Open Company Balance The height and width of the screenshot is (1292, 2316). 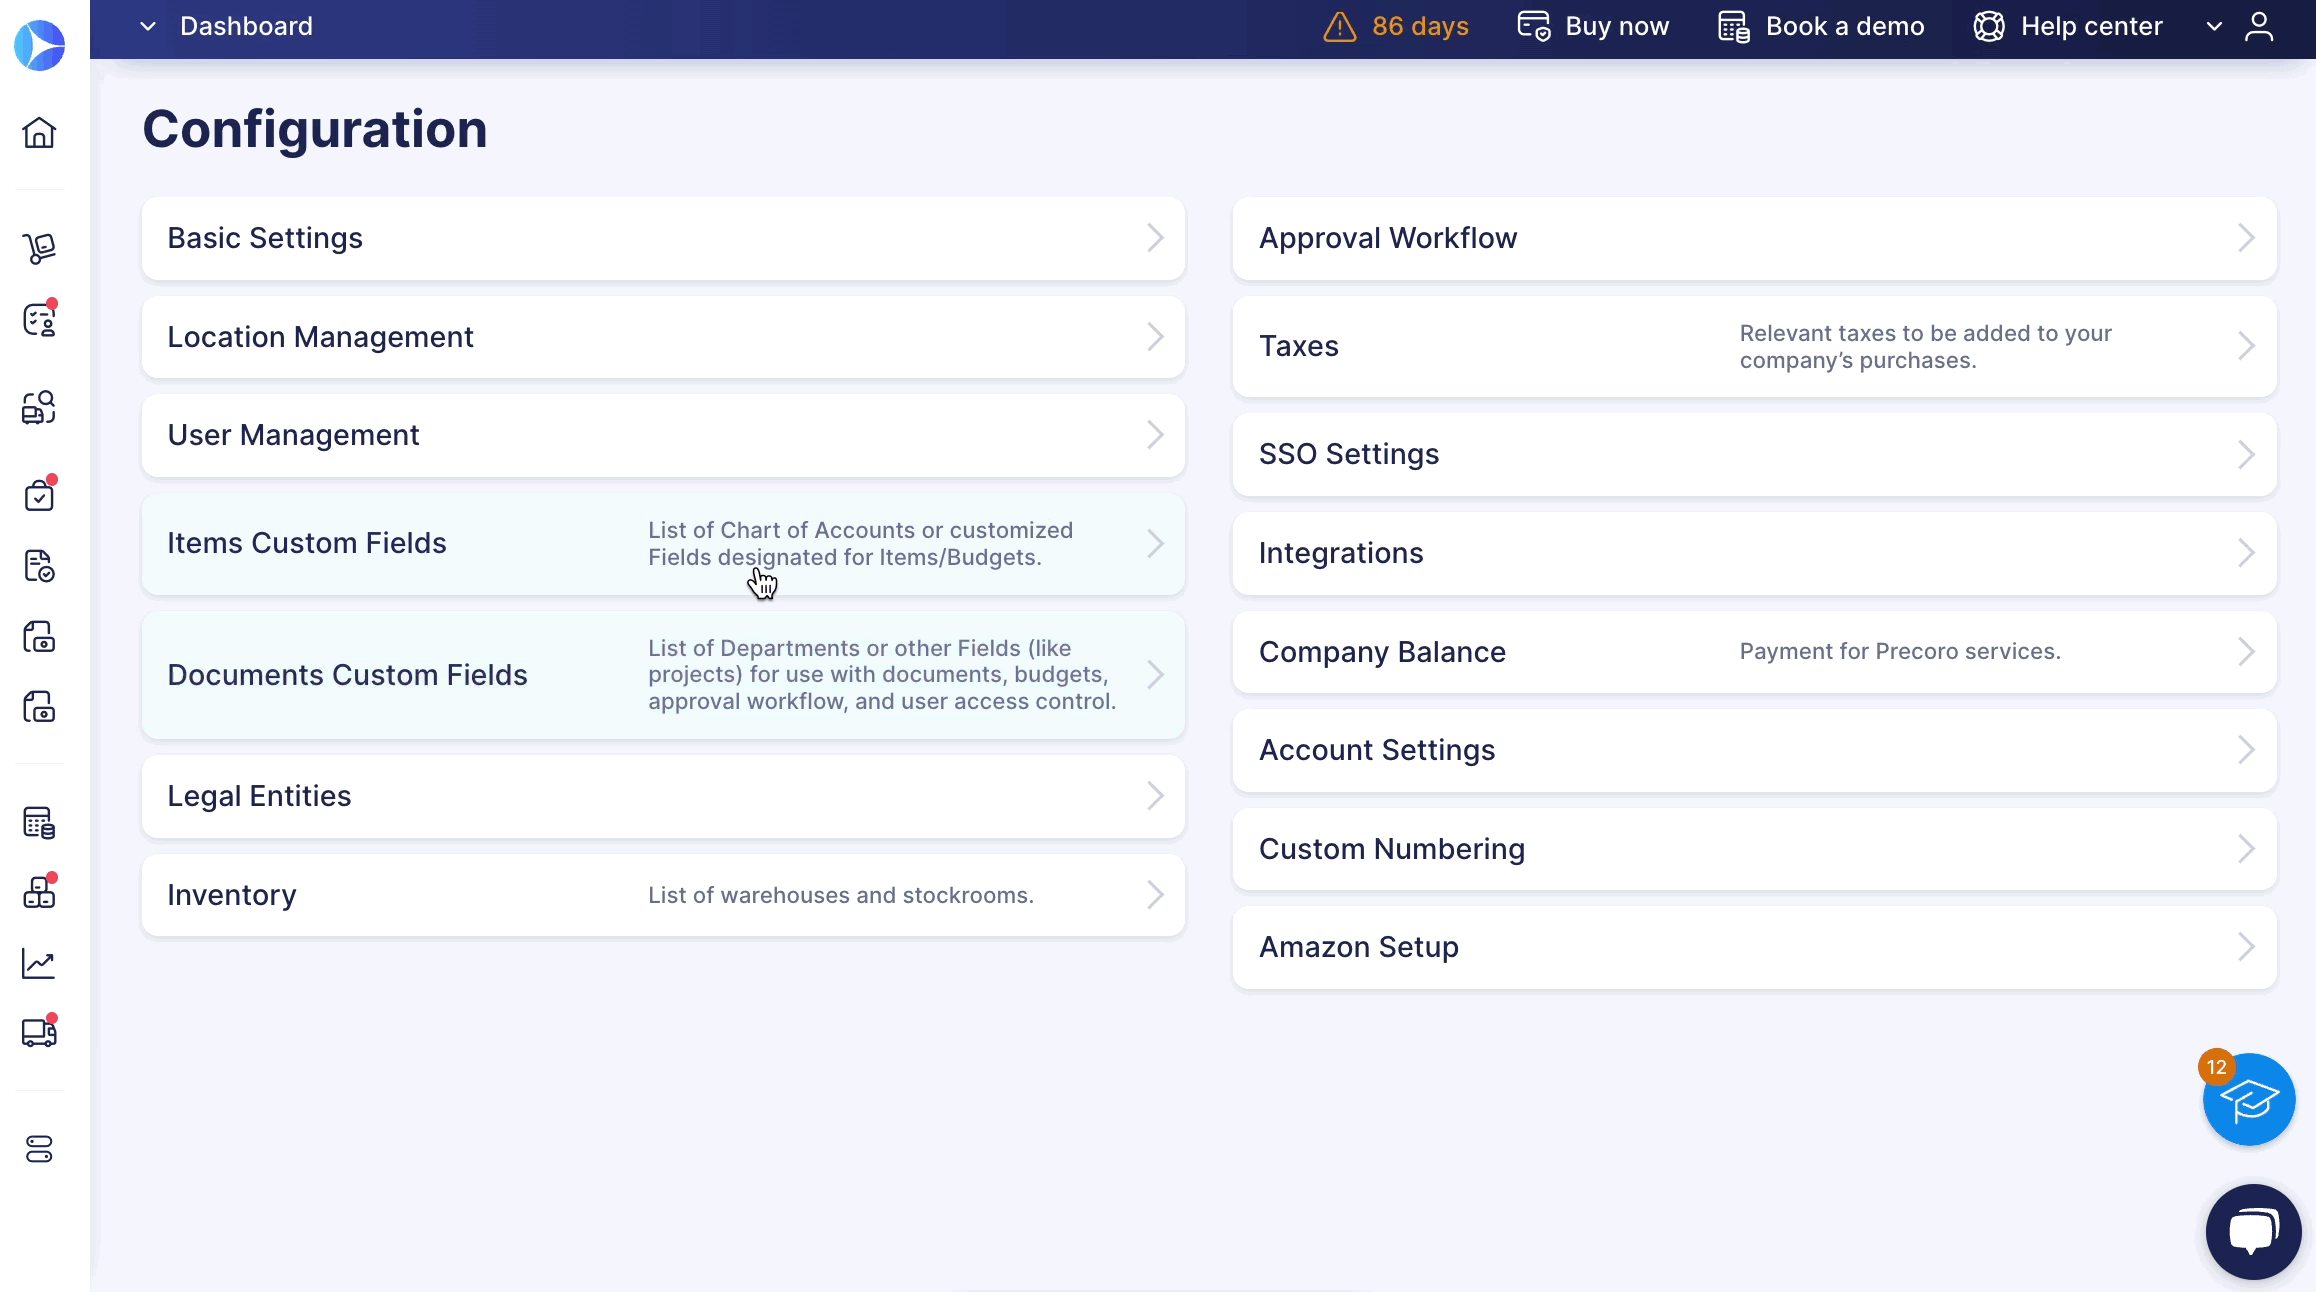(x=1754, y=652)
